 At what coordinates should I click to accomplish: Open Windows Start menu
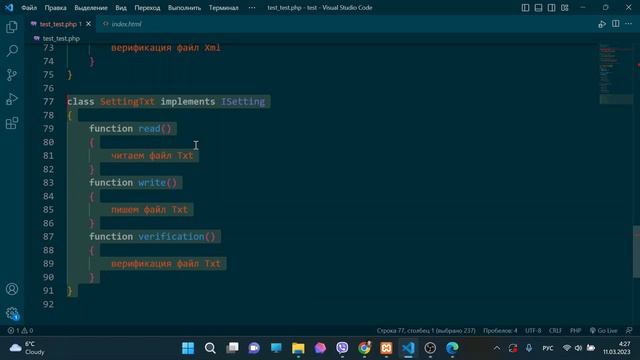coord(188,348)
